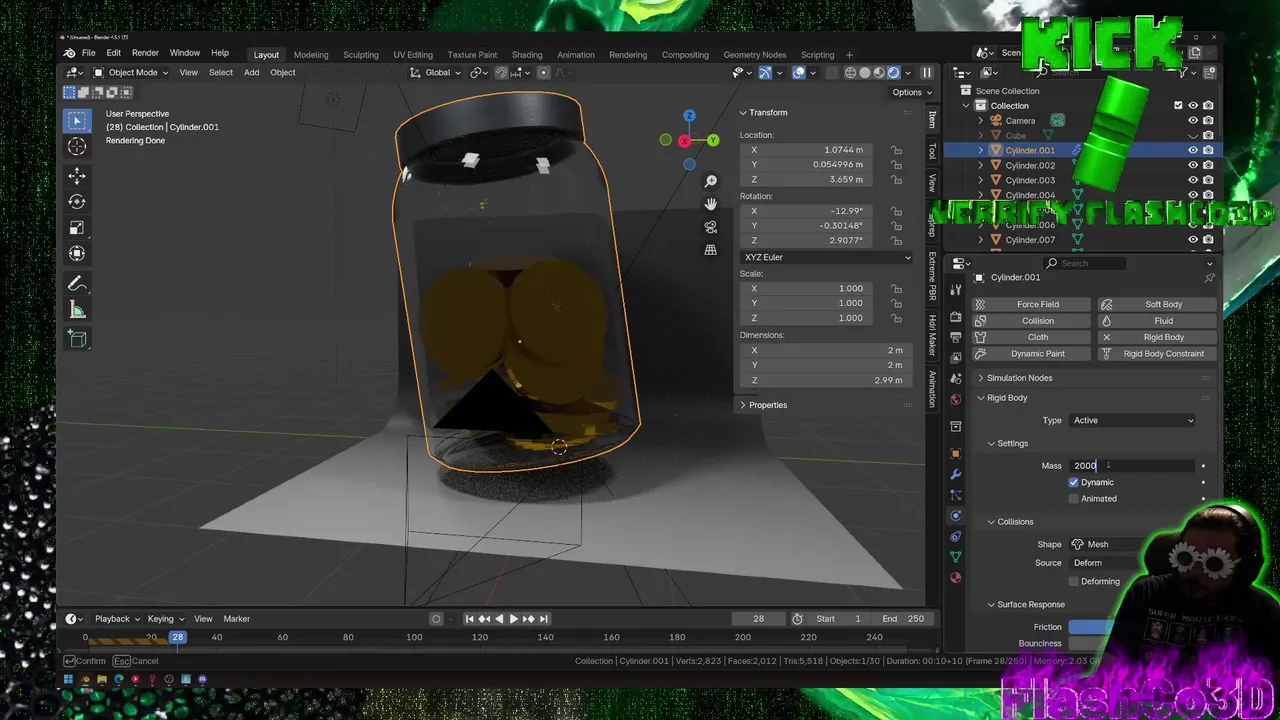The image size is (1280, 720).
Task: Choose the Measure tool
Action: (x=77, y=310)
